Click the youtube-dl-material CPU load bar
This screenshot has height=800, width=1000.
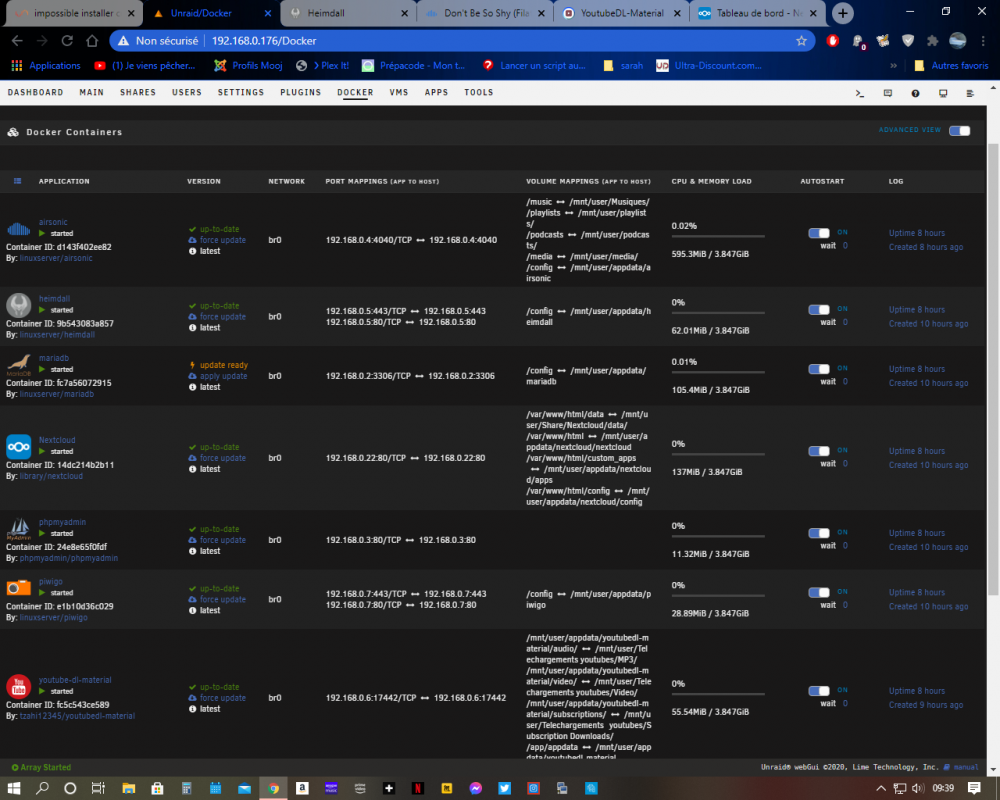click(717, 695)
